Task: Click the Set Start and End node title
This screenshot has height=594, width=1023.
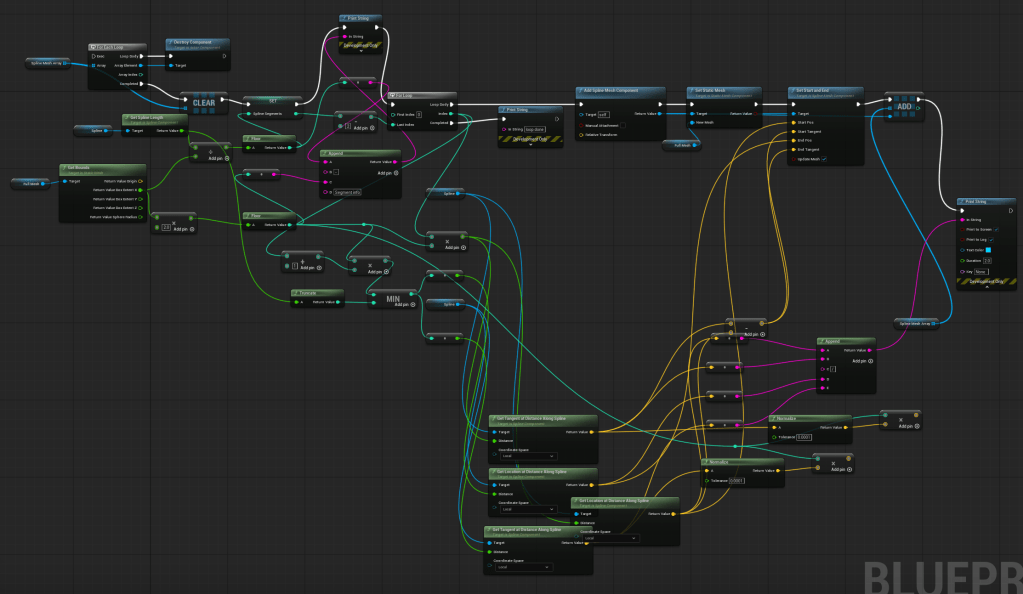Action: tap(824, 91)
